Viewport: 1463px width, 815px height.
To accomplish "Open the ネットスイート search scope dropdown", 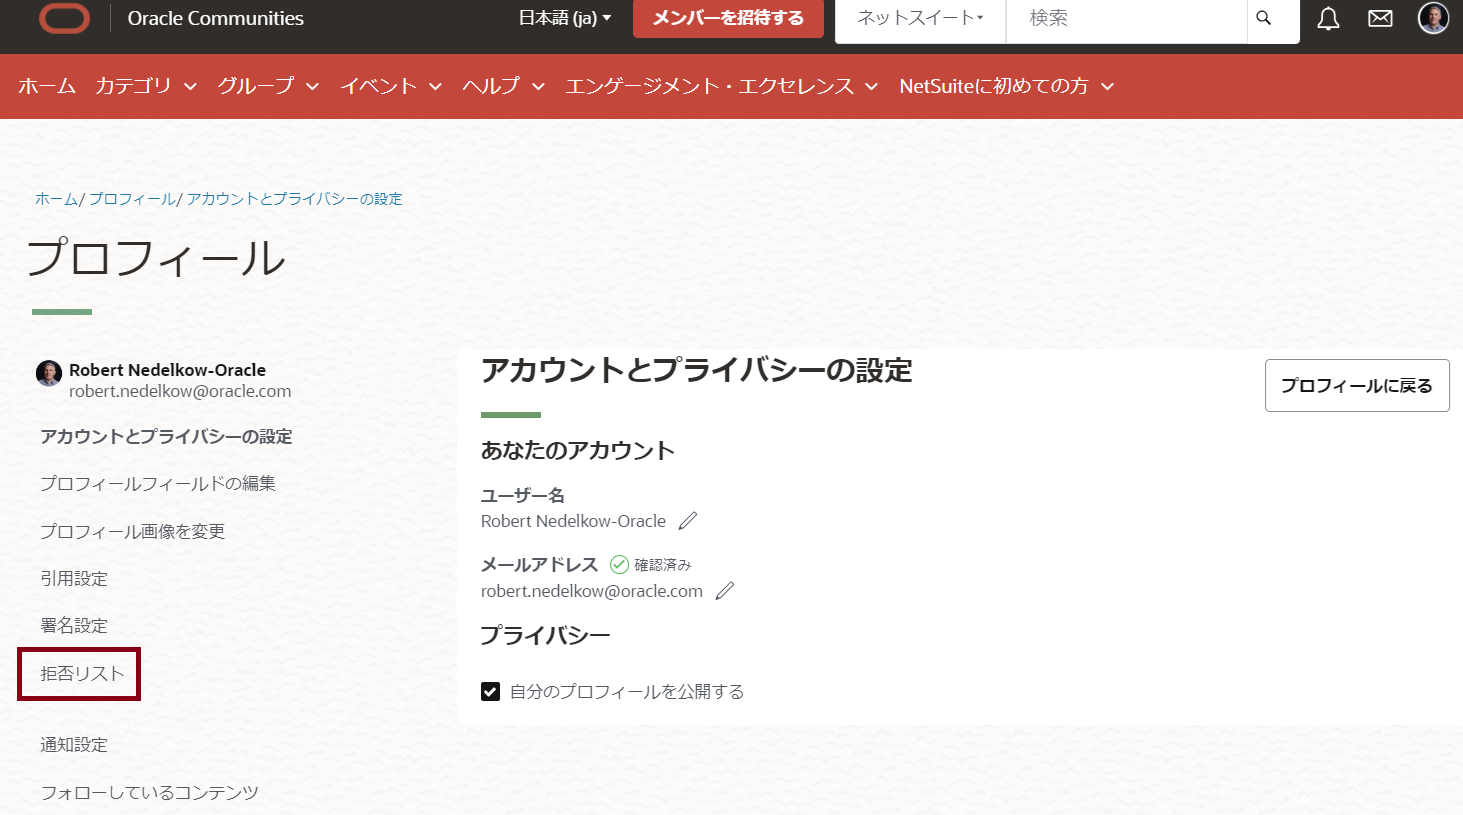I will coord(917,18).
